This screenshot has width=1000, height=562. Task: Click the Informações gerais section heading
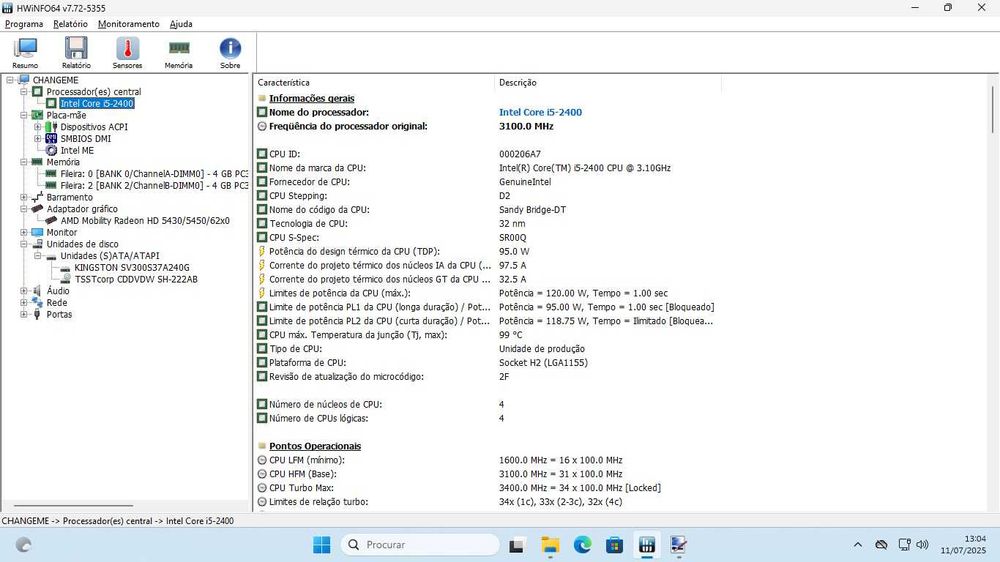(311, 98)
